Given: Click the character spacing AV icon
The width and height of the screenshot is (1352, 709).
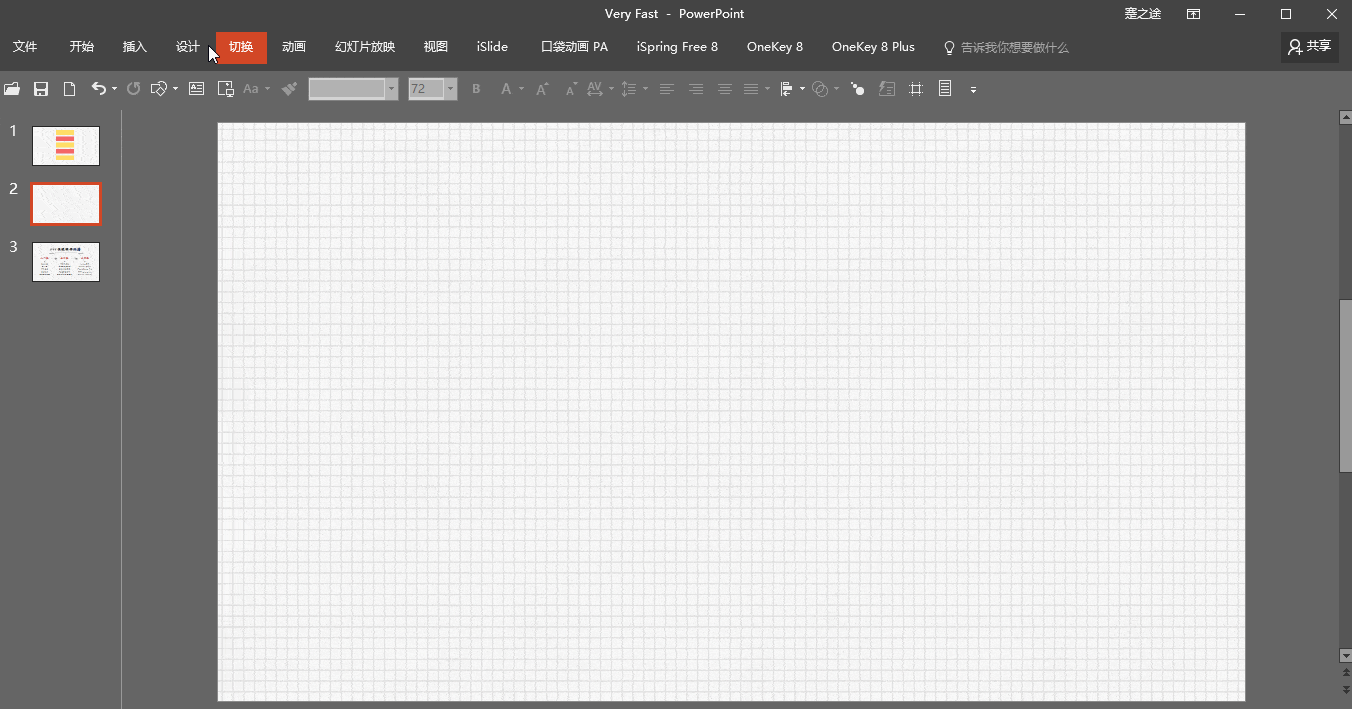Looking at the screenshot, I should 595,89.
